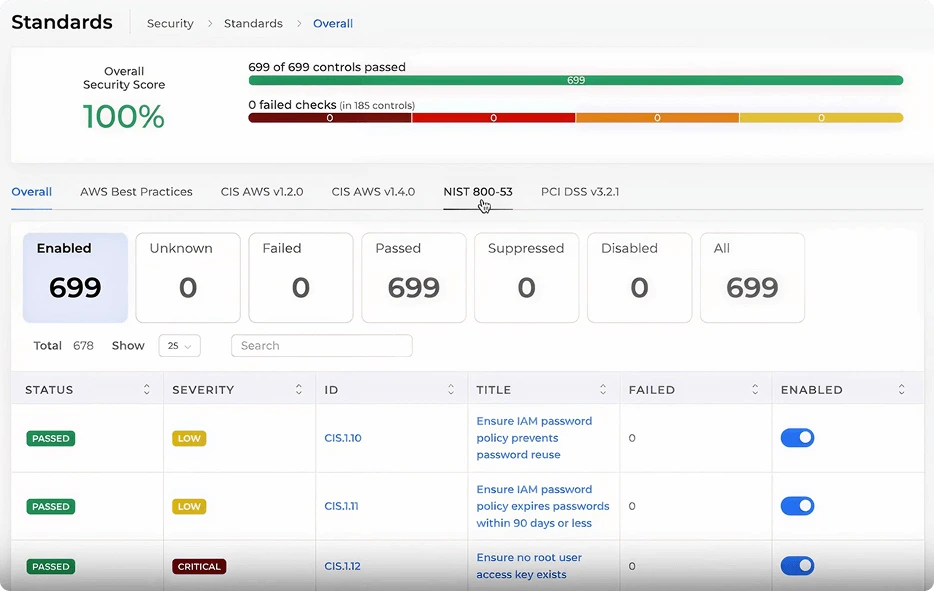The width and height of the screenshot is (934, 591).
Task: Open the Show 25 rows dropdown
Action: (x=179, y=346)
